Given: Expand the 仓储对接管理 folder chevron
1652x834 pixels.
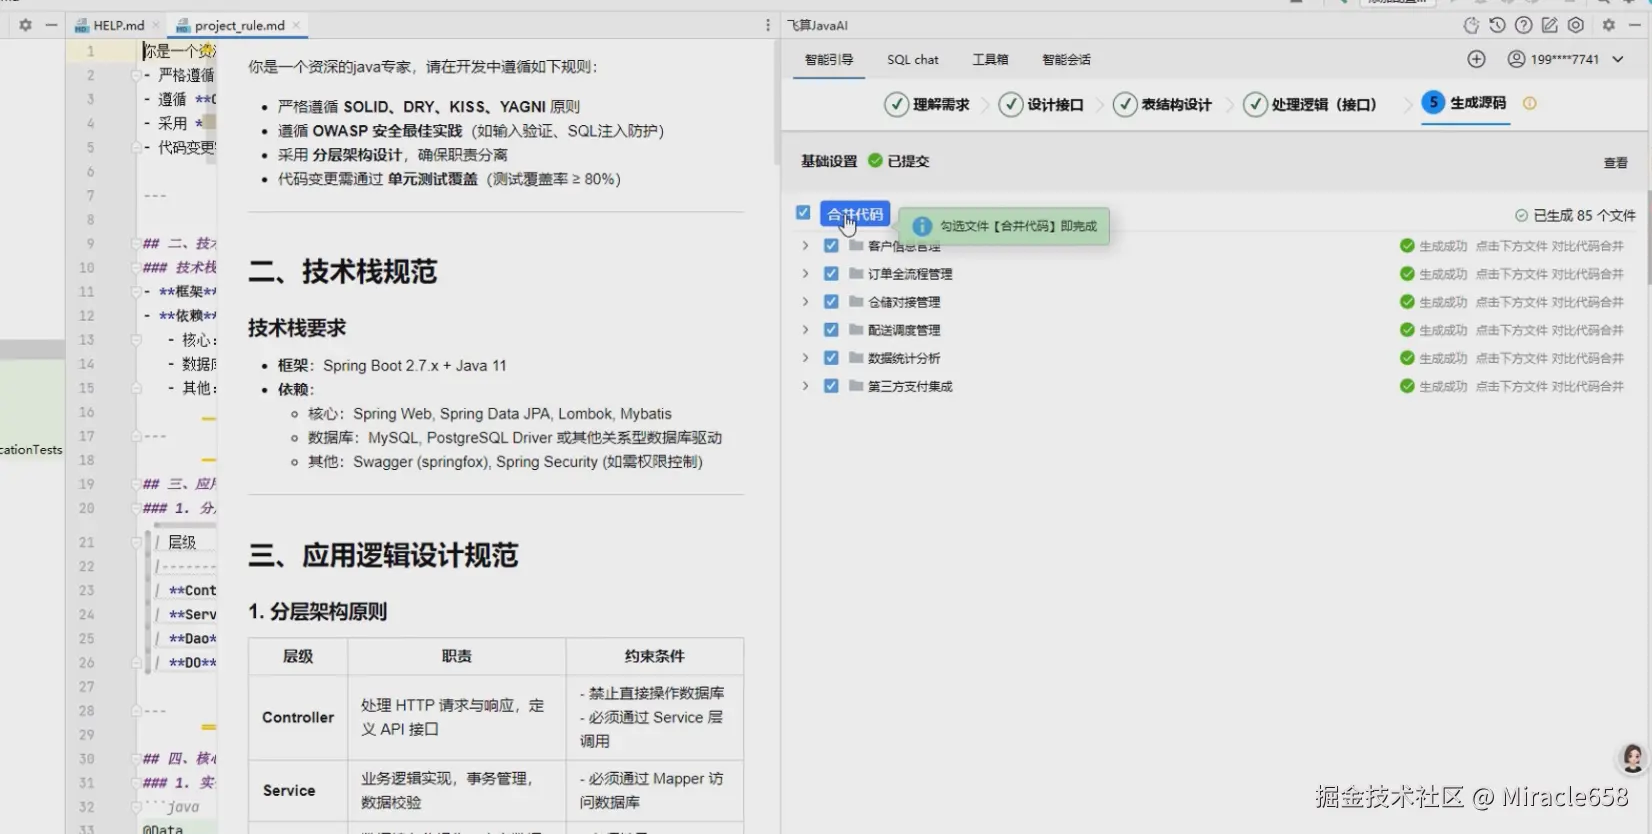Looking at the screenshot, I should pyautogui.click(x=805, y=301).
